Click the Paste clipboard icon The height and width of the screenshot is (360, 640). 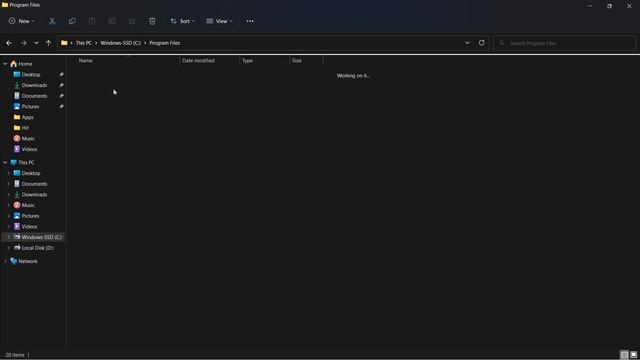pyautogui.click(x=92, y=21)
